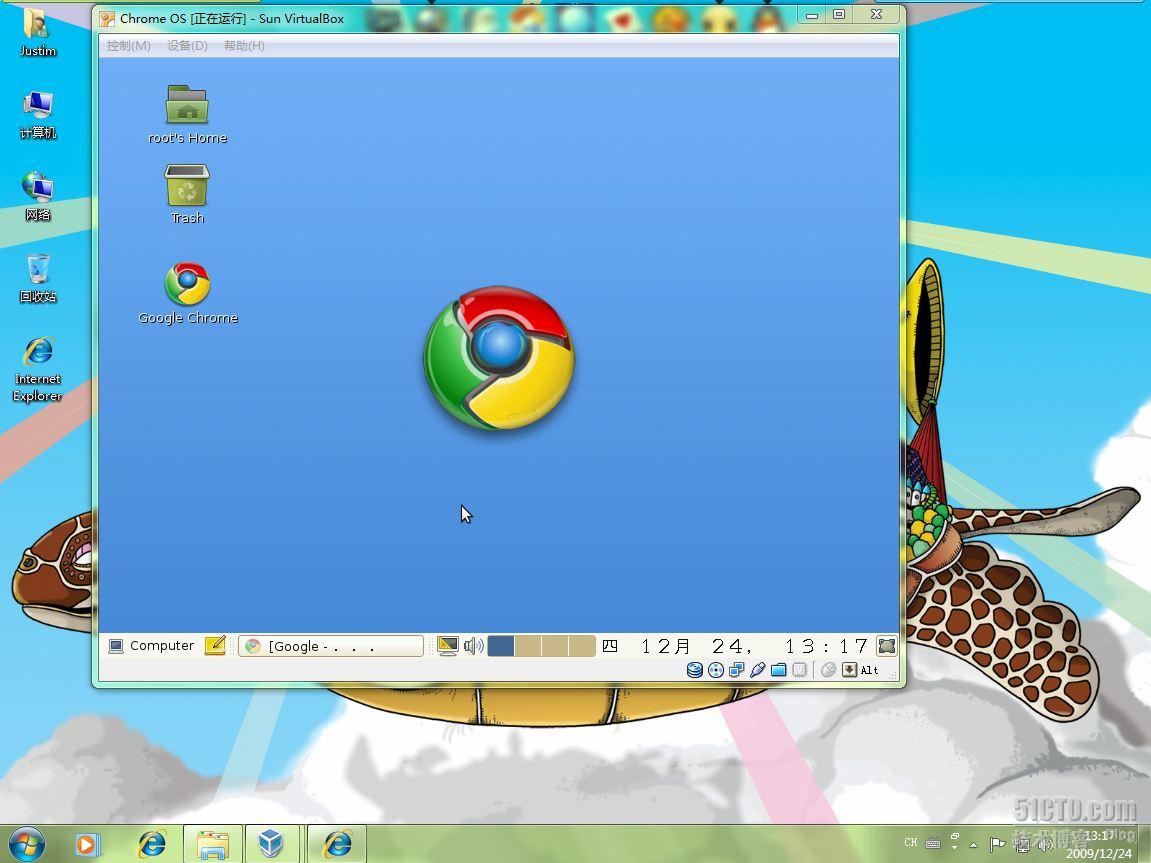Open Windows Explorer from the taskbar

tap(212, 844)
